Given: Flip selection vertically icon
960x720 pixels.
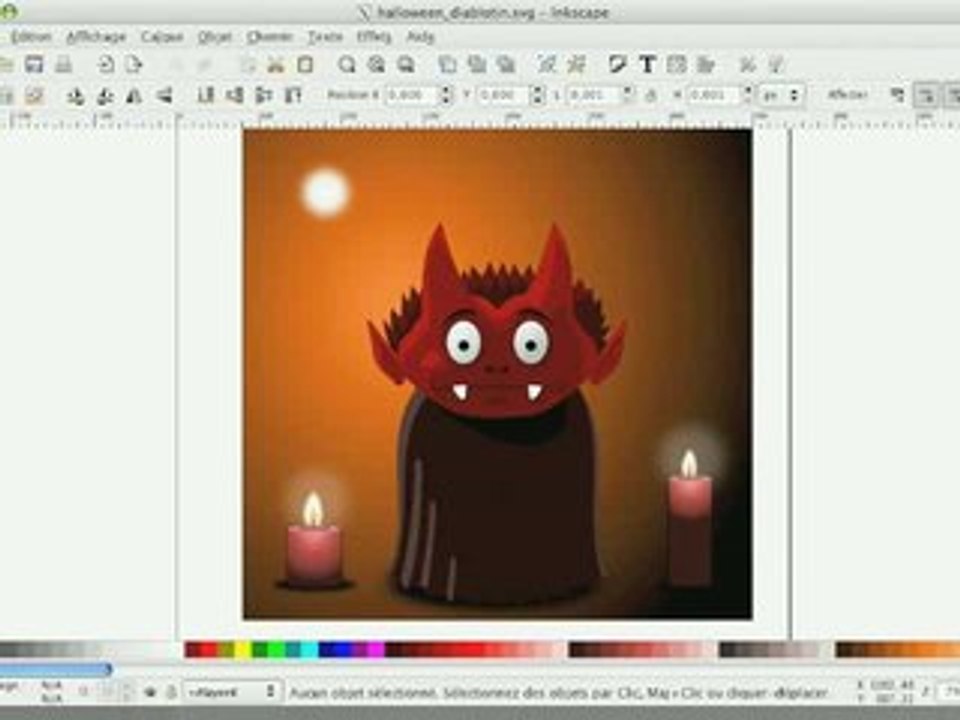Looking at the screenshot, I should [163, 96].
